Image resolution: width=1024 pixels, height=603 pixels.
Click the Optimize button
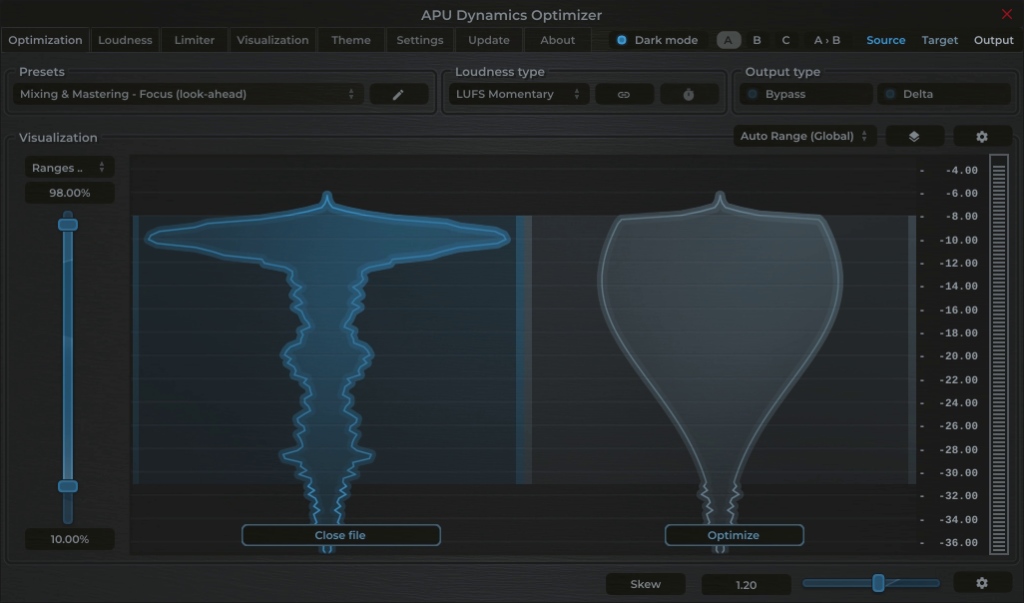tap(734, 535)
